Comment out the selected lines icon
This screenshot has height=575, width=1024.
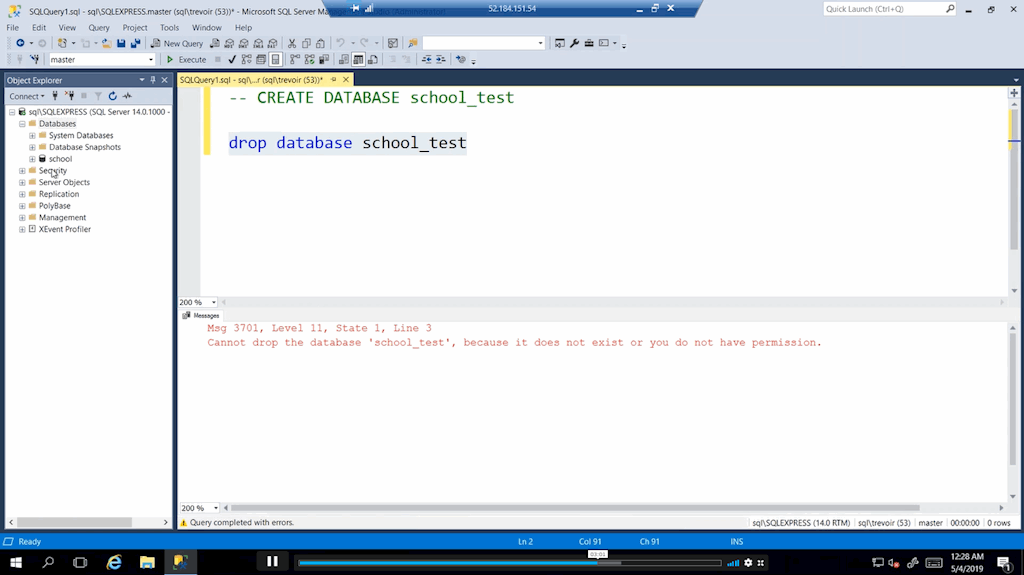click(392, 59)
